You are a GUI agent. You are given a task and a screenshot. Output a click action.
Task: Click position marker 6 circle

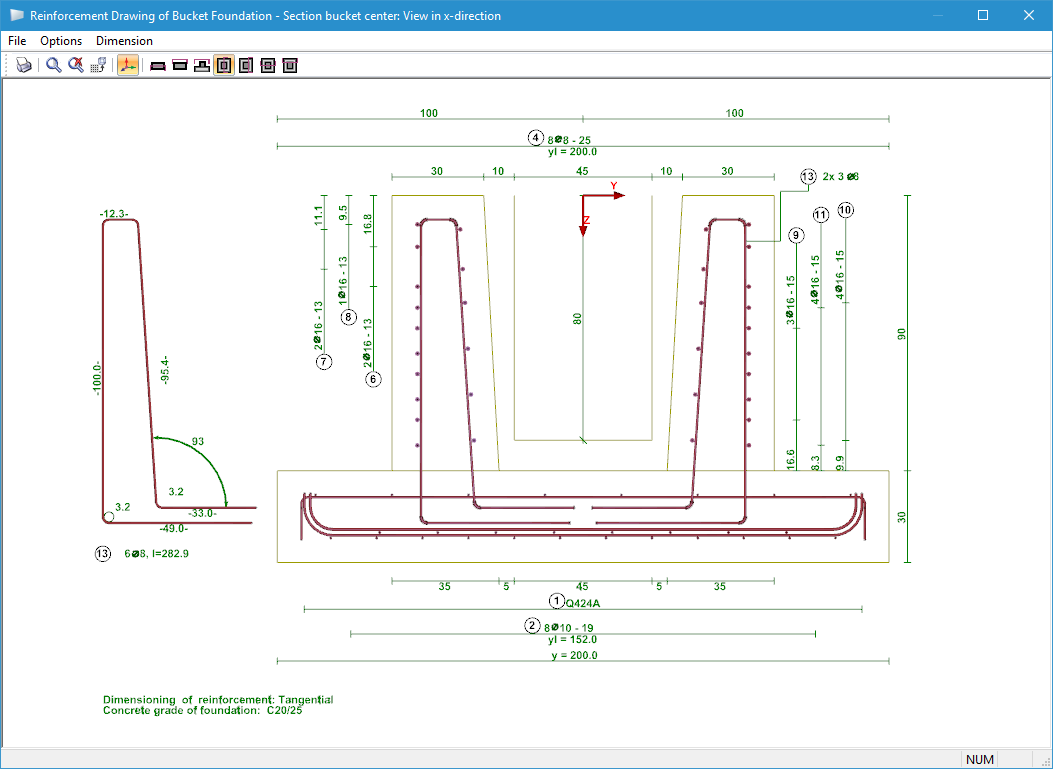pyautogui.click(x=373, y=379)
